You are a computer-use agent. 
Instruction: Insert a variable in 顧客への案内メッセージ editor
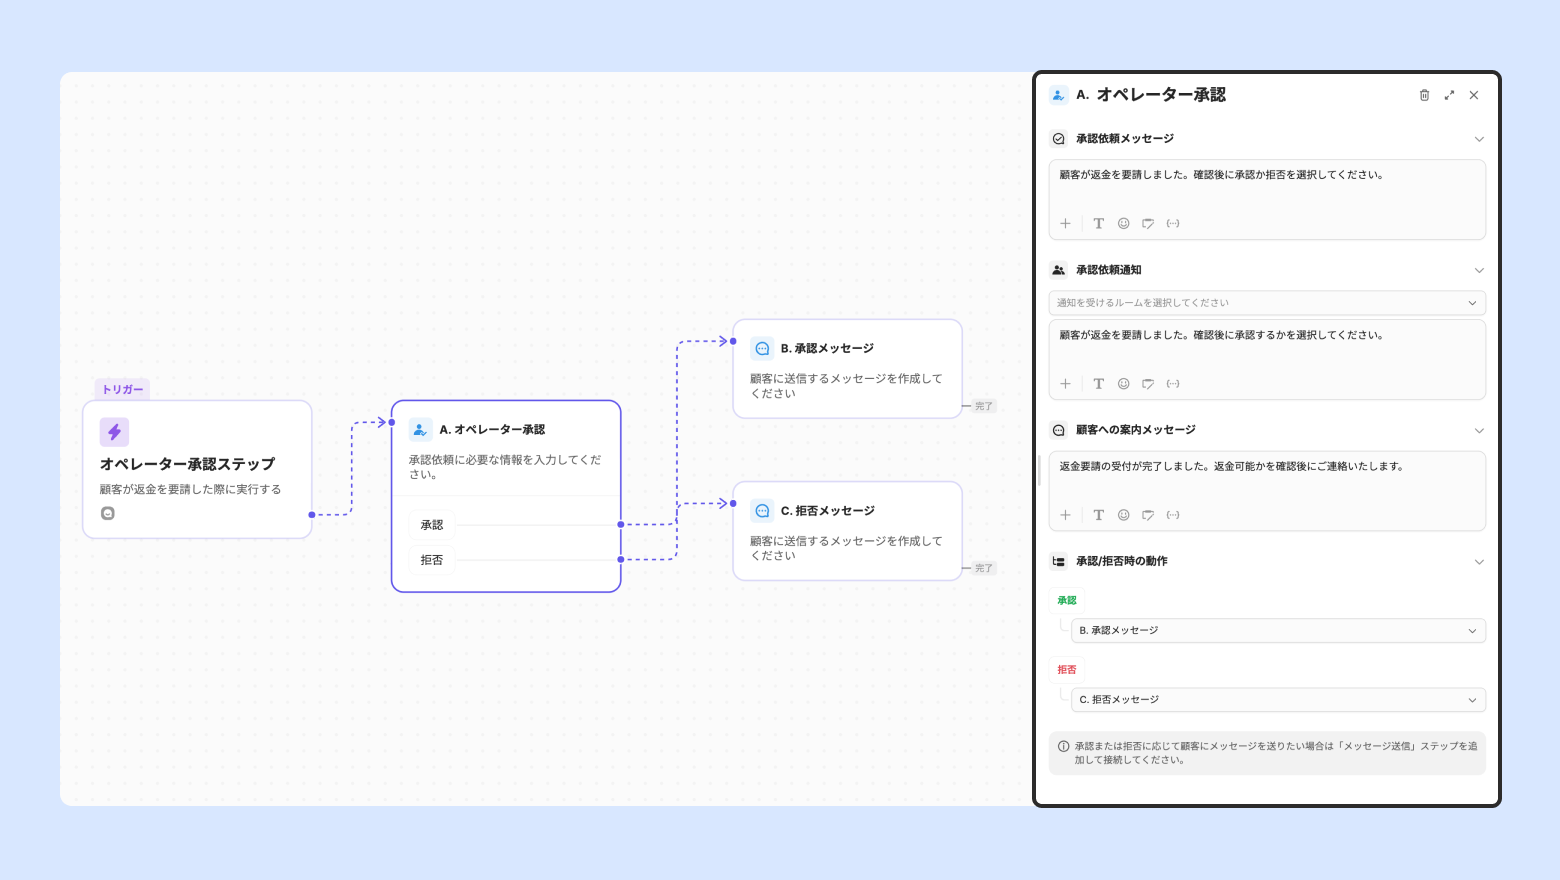coord(1173,515)
